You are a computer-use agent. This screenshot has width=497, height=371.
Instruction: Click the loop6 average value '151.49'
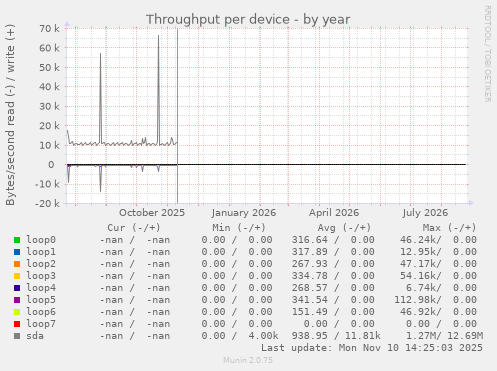pos(310,312)
